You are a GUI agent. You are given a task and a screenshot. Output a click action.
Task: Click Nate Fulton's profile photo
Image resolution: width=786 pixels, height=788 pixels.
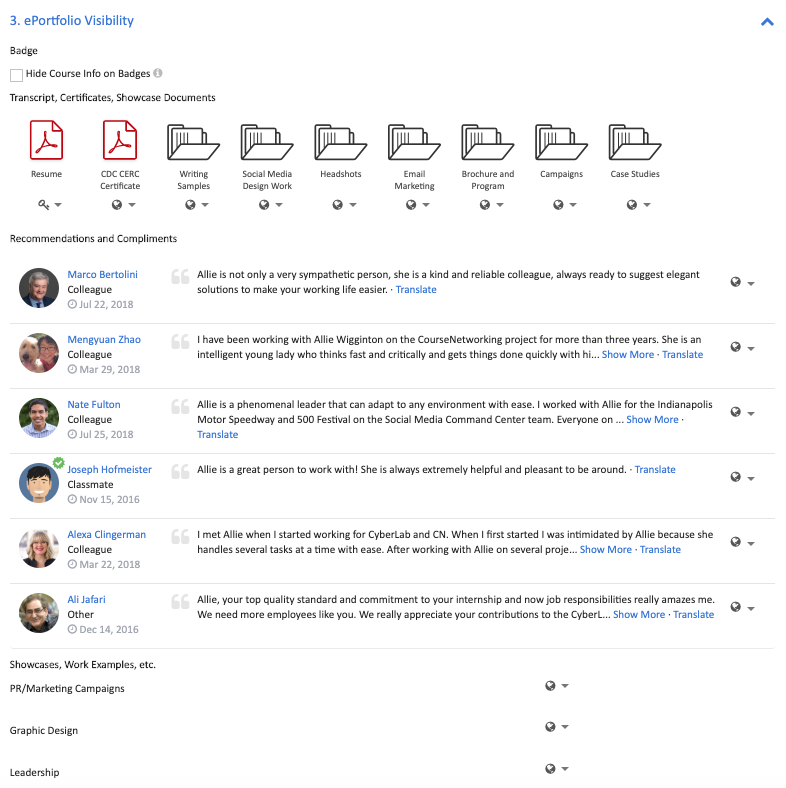pos(39,417)
